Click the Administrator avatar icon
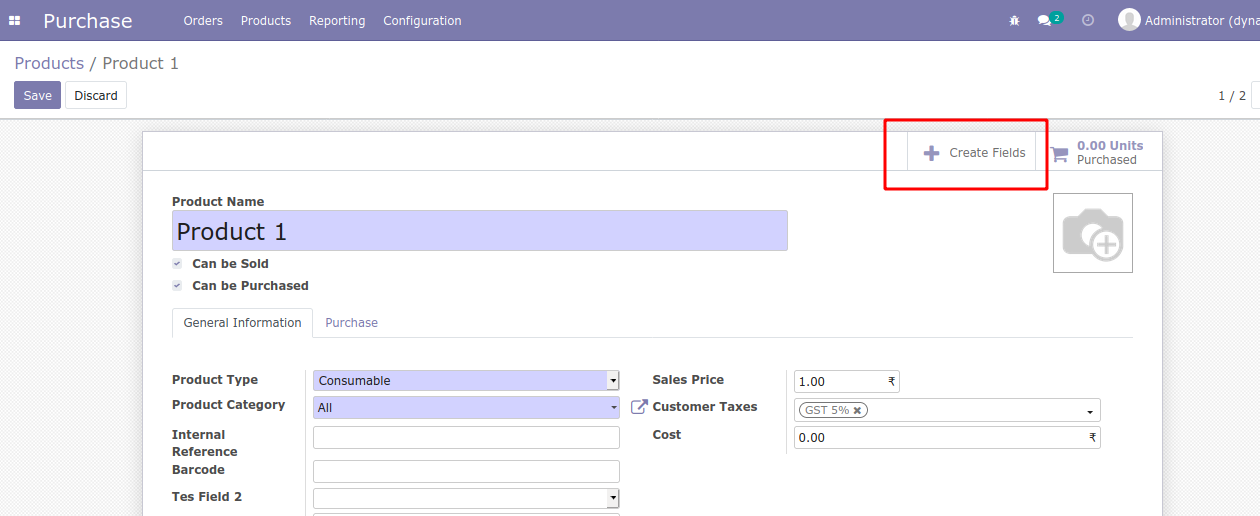 pos(1129,20)
